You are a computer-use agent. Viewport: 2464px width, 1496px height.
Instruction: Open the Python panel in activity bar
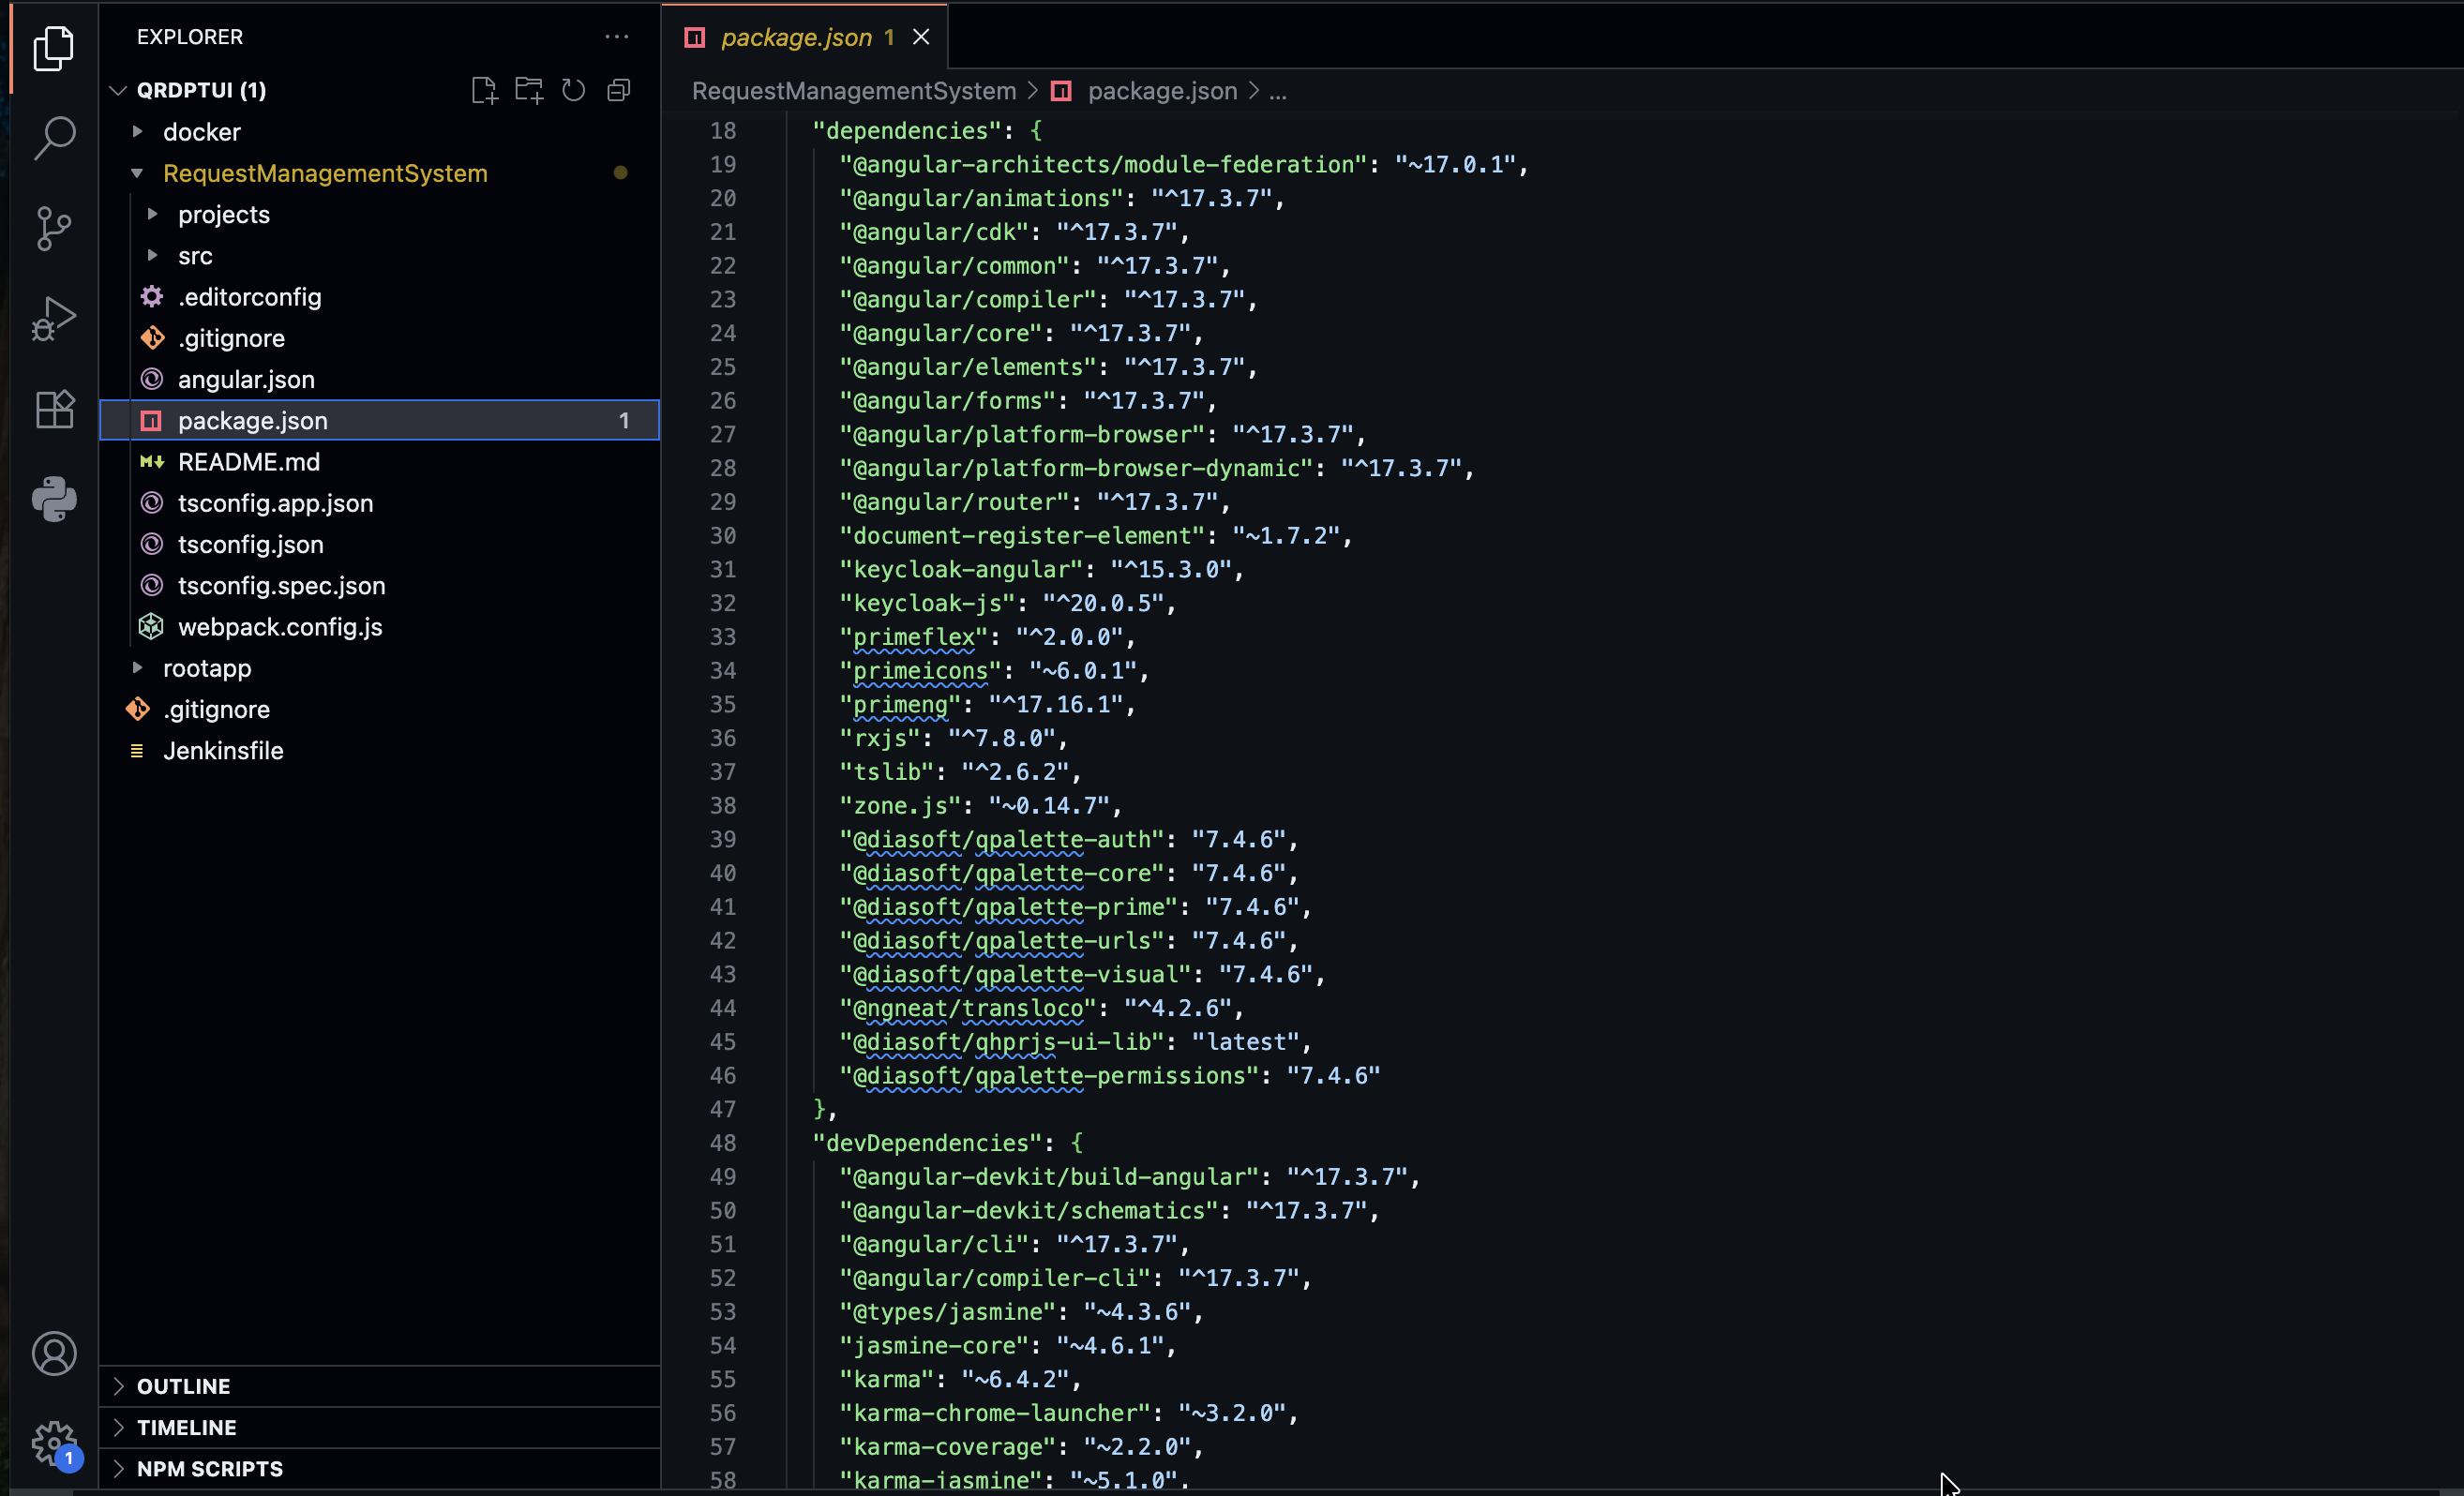click(x=54, y=499)
